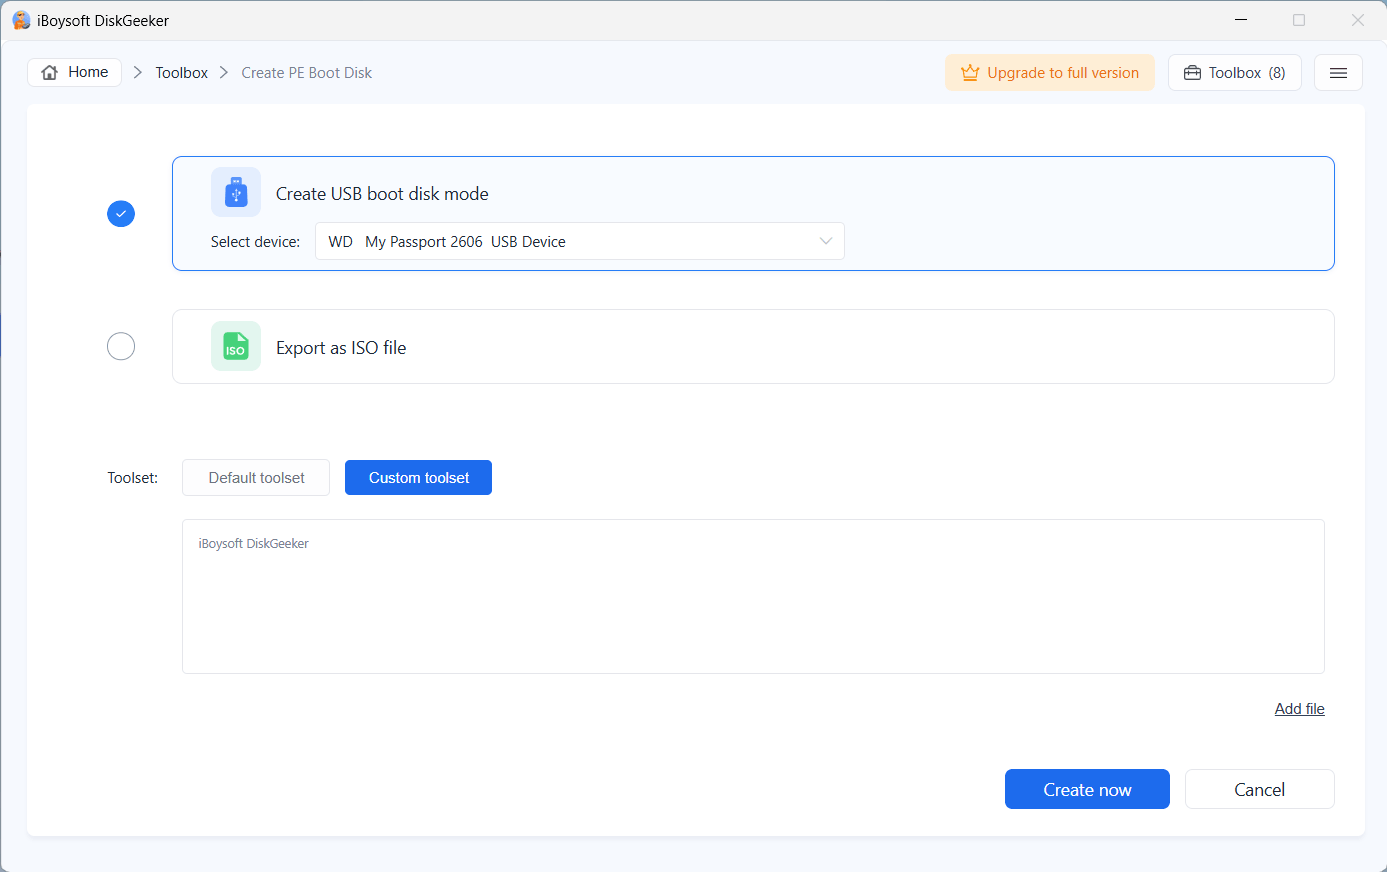Click the iBoysoft DiskGeeker app logo
The image size is (1387, 872).
(21, 20)
